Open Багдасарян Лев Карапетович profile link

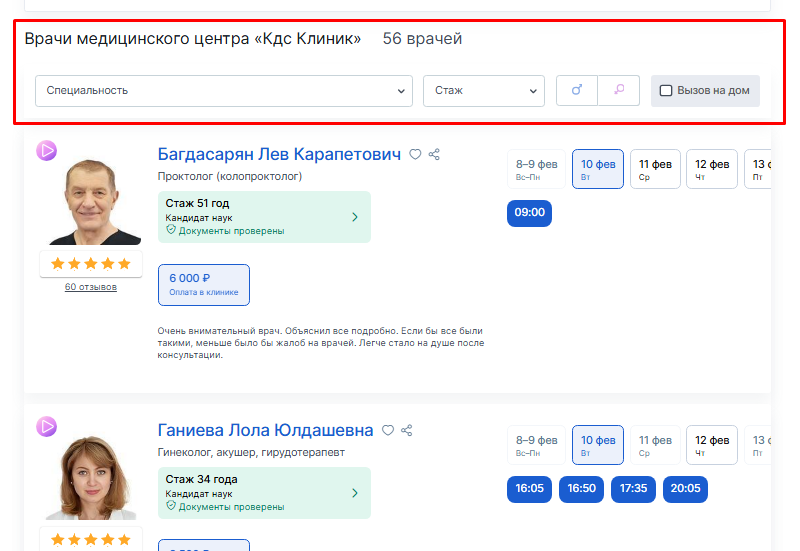coord(279,154)
